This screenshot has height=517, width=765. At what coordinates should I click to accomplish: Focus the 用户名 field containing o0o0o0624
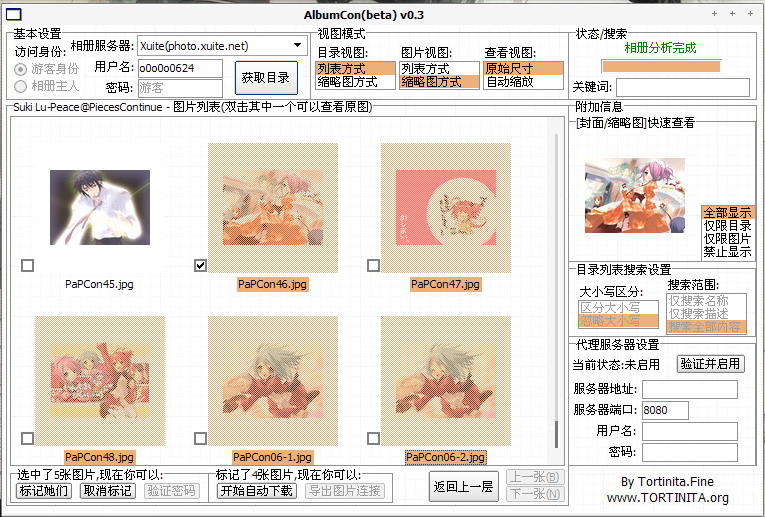click(x=180, y=68)
